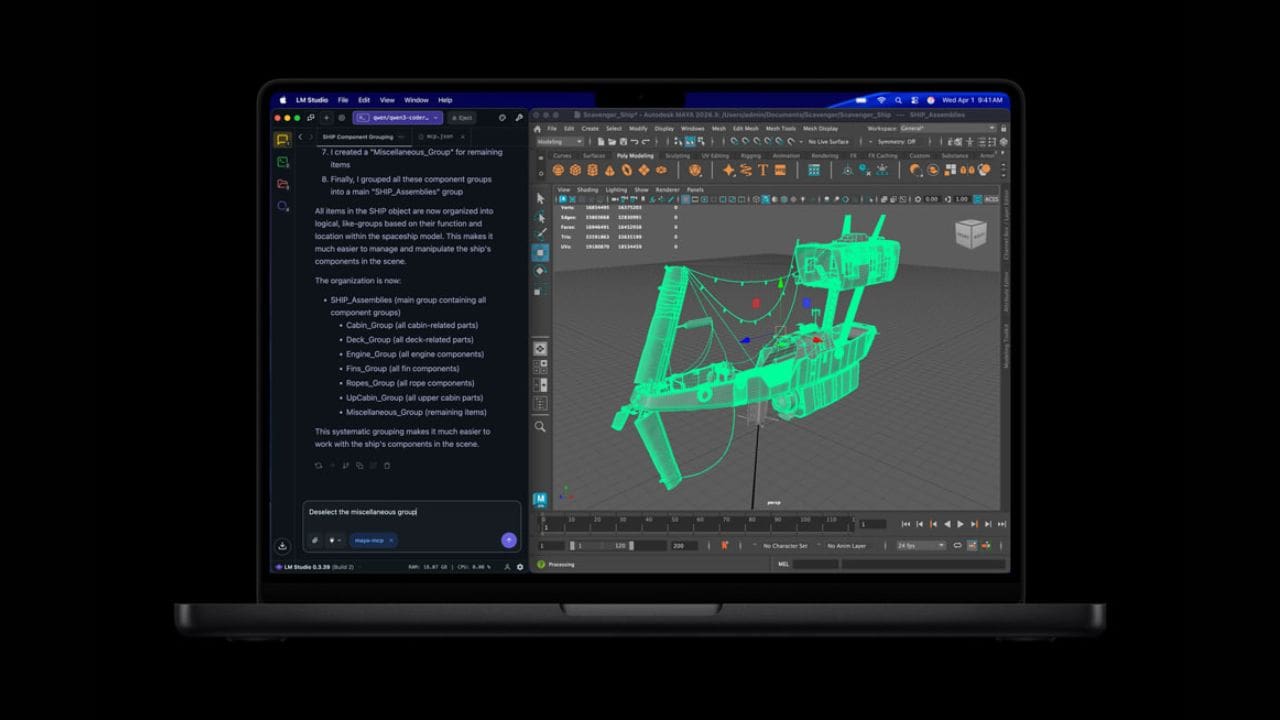Screen dimensions: 1280x720
Task: Select the polygon sphere shelf icon
Action: pyautogui.click(x=559, y=170)
